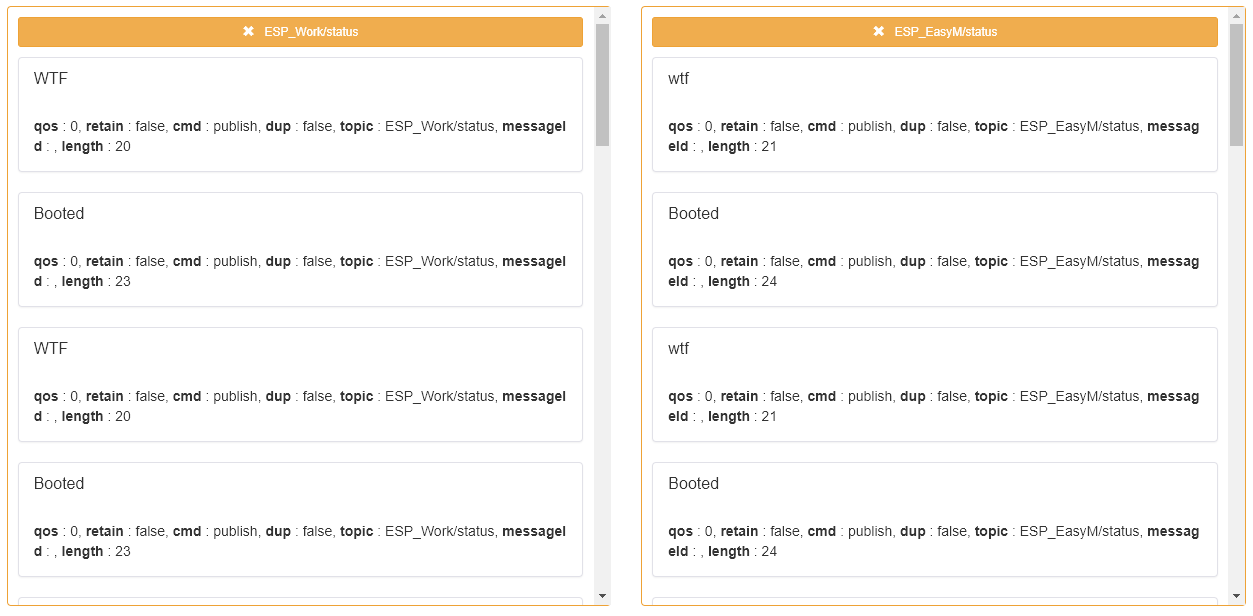Switch to the ESP_EasyM/status topic panel
The image size is (1253, 616).
[x=934, y=31]
